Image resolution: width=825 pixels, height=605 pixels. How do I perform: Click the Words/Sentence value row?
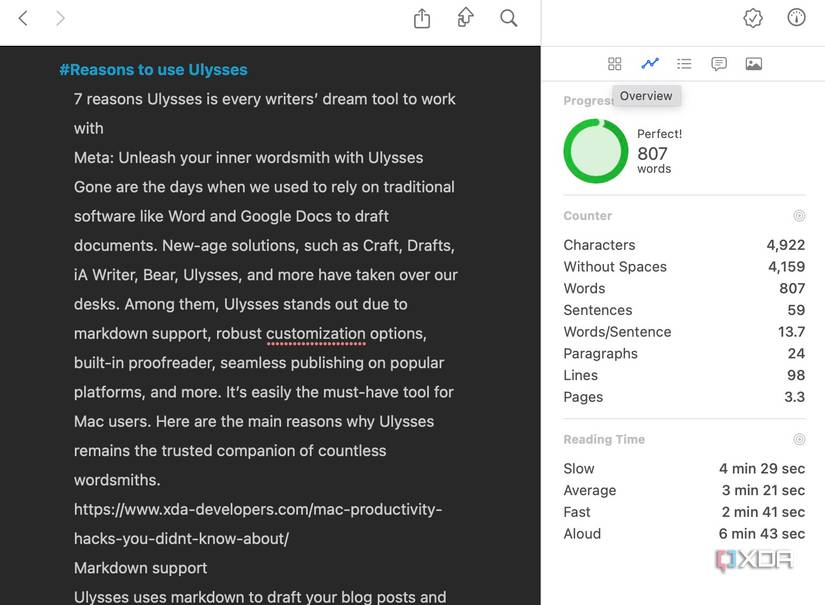(684, 332)
